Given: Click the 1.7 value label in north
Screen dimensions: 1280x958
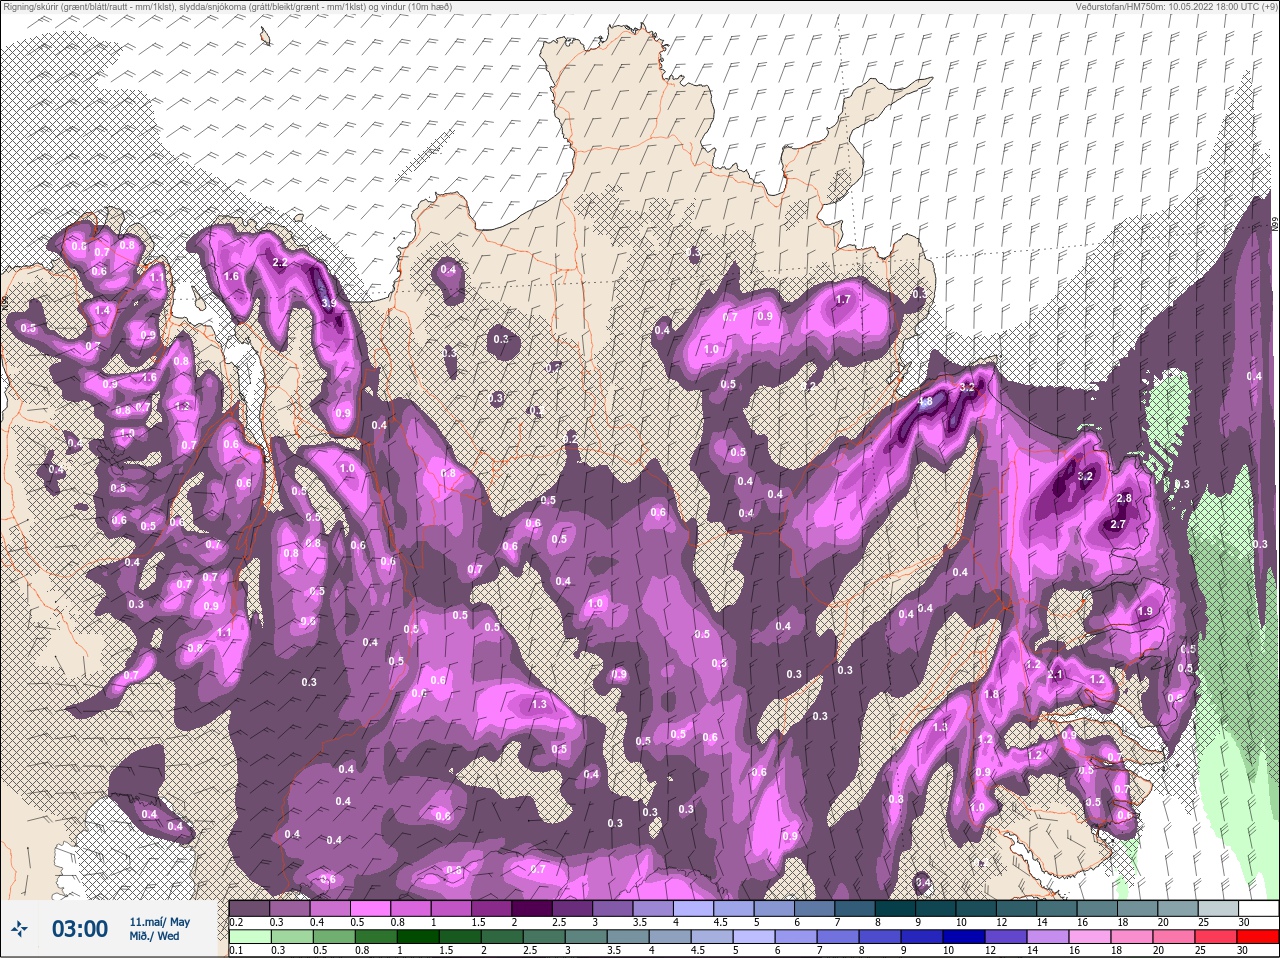Looking at the screenshot, I should click(843, 299).
